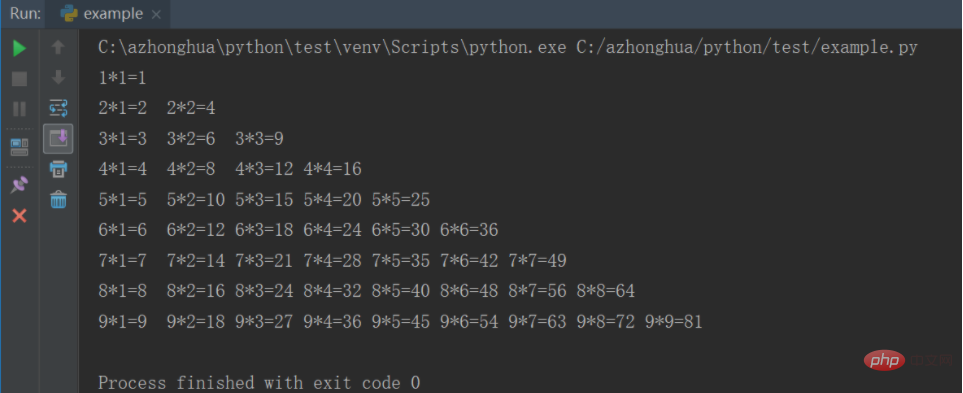
Task: Jump down the stack trace with down arrow
Action: pos(58,77)
